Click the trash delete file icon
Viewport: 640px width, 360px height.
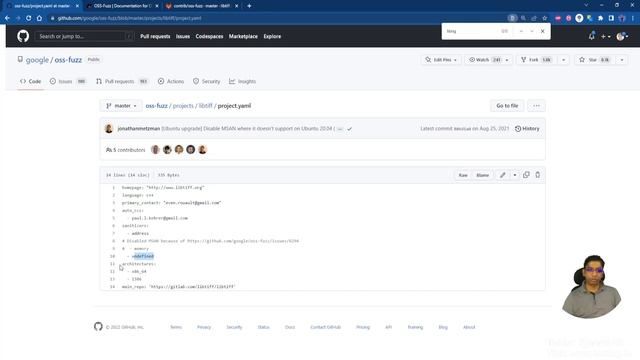pos(538,175)
